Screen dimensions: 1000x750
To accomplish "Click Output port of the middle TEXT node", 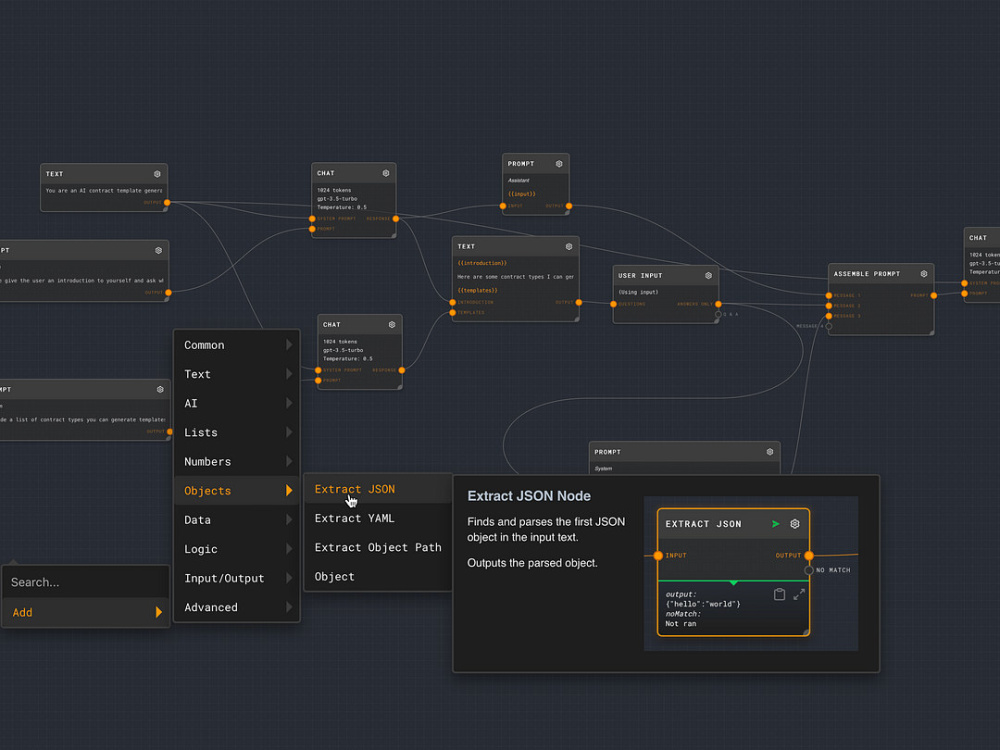I will pyautogui.click(x=579, y=302).
